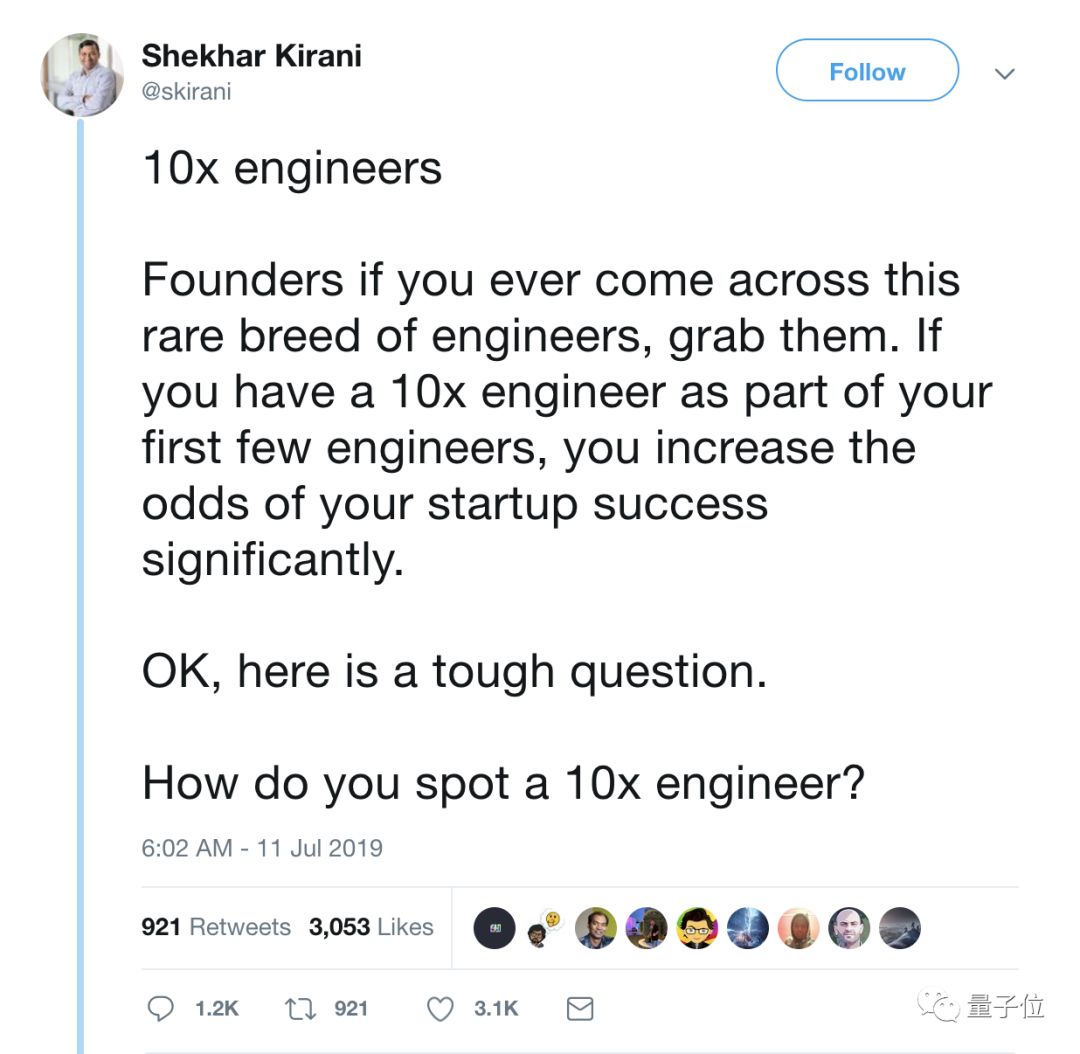
Task: View the 3,053 Likes list
Action: coord(371,927)
